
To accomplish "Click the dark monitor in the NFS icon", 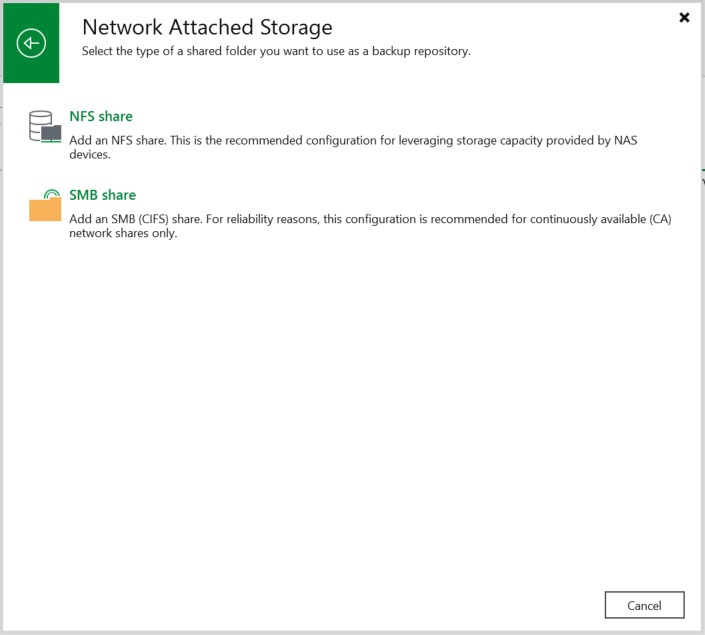I will click(52, 133).
